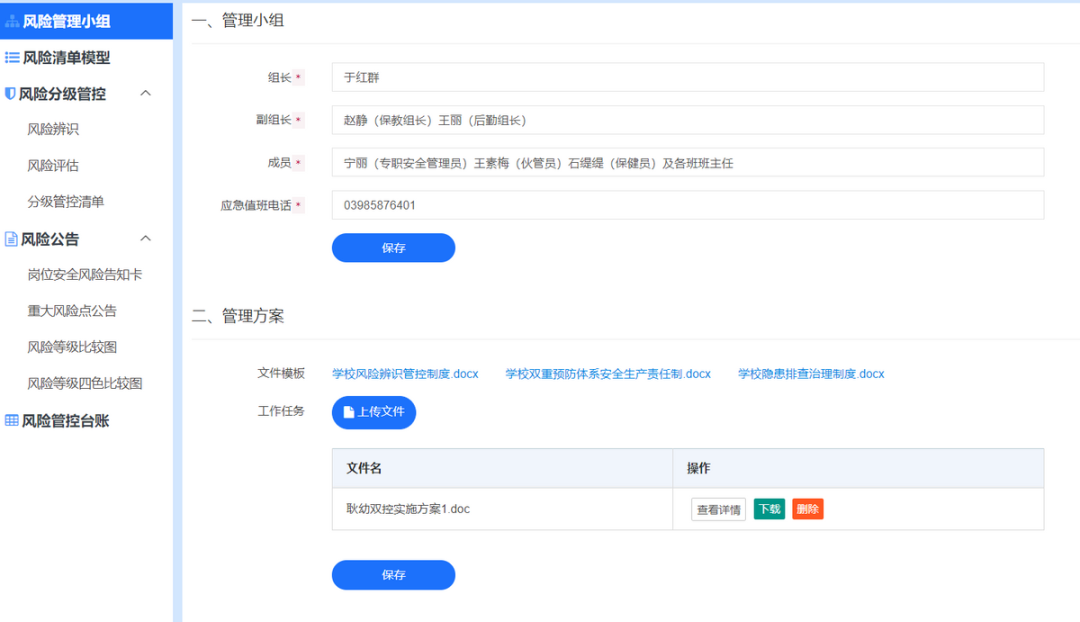Open the 学校隐患排查治理制度.docx template link
This screenshot has height=622, width=1080.
click(x=811, y=373)
